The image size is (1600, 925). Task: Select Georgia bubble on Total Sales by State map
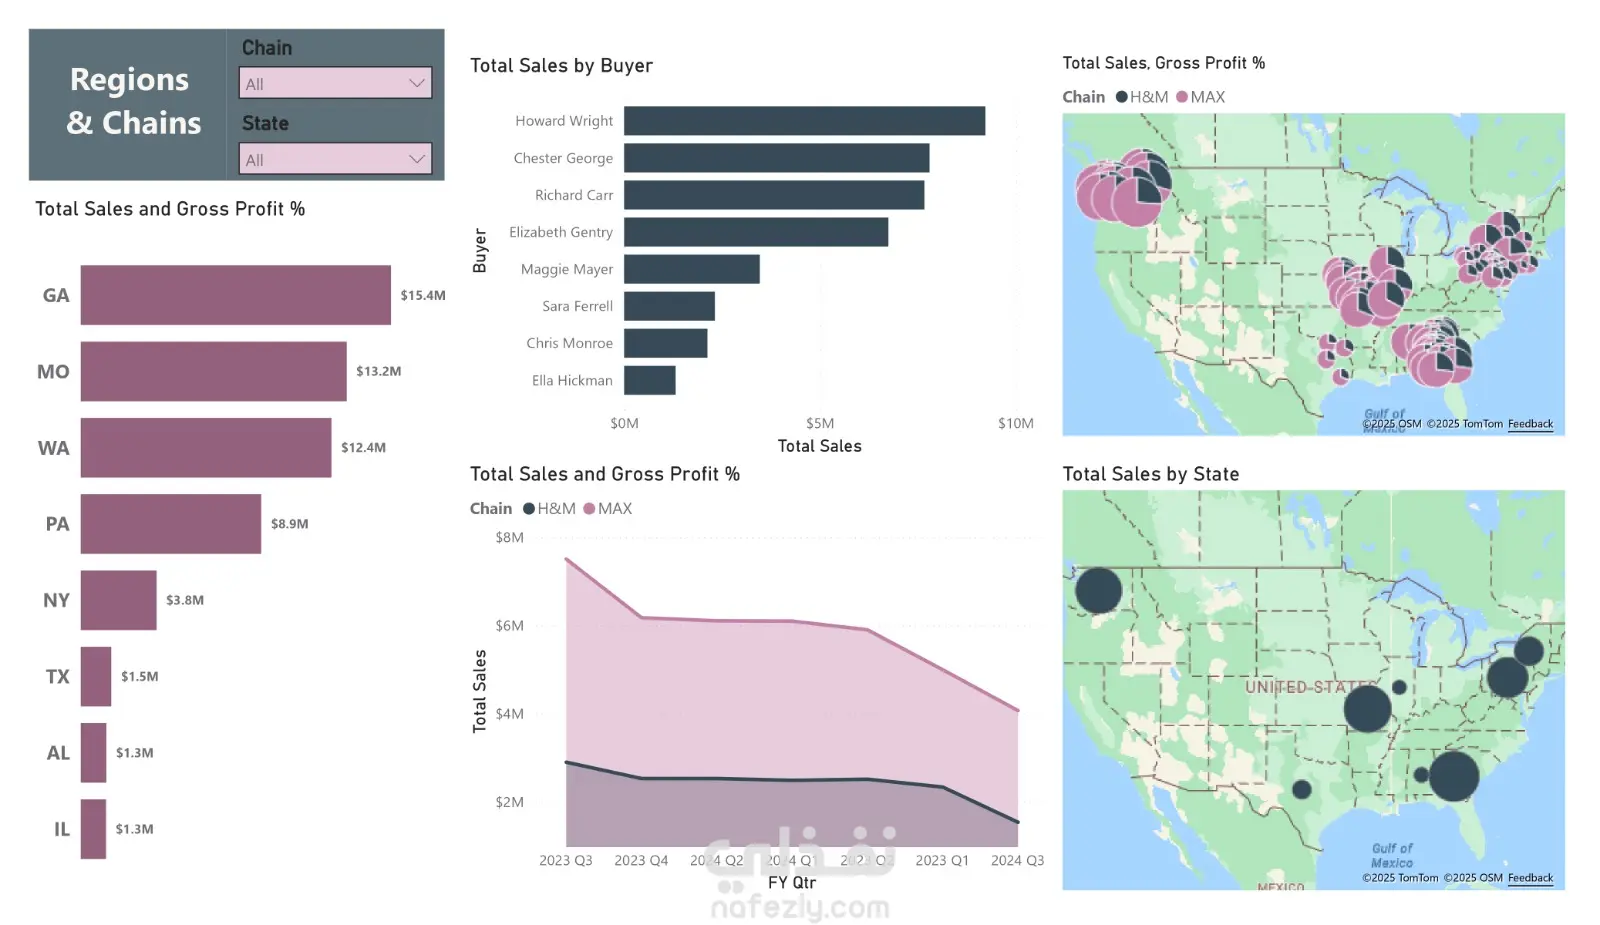click(1453, 776)
